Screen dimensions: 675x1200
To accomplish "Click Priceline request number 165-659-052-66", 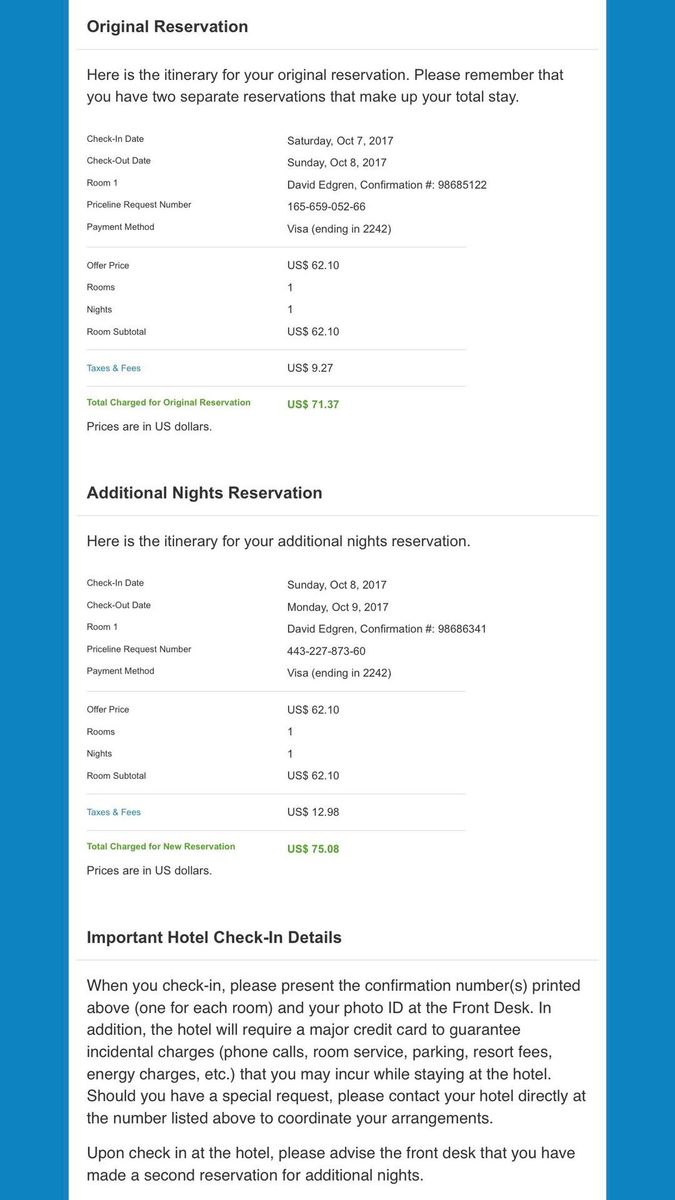I will click(x=326, y=207).
